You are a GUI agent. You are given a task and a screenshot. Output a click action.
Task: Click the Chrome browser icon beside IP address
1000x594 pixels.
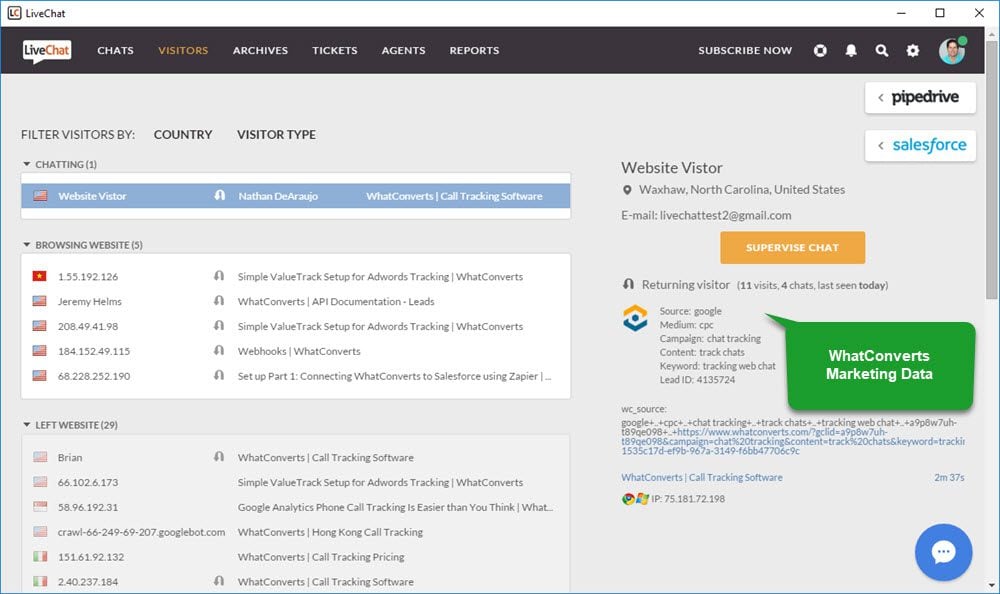[628, 499]
